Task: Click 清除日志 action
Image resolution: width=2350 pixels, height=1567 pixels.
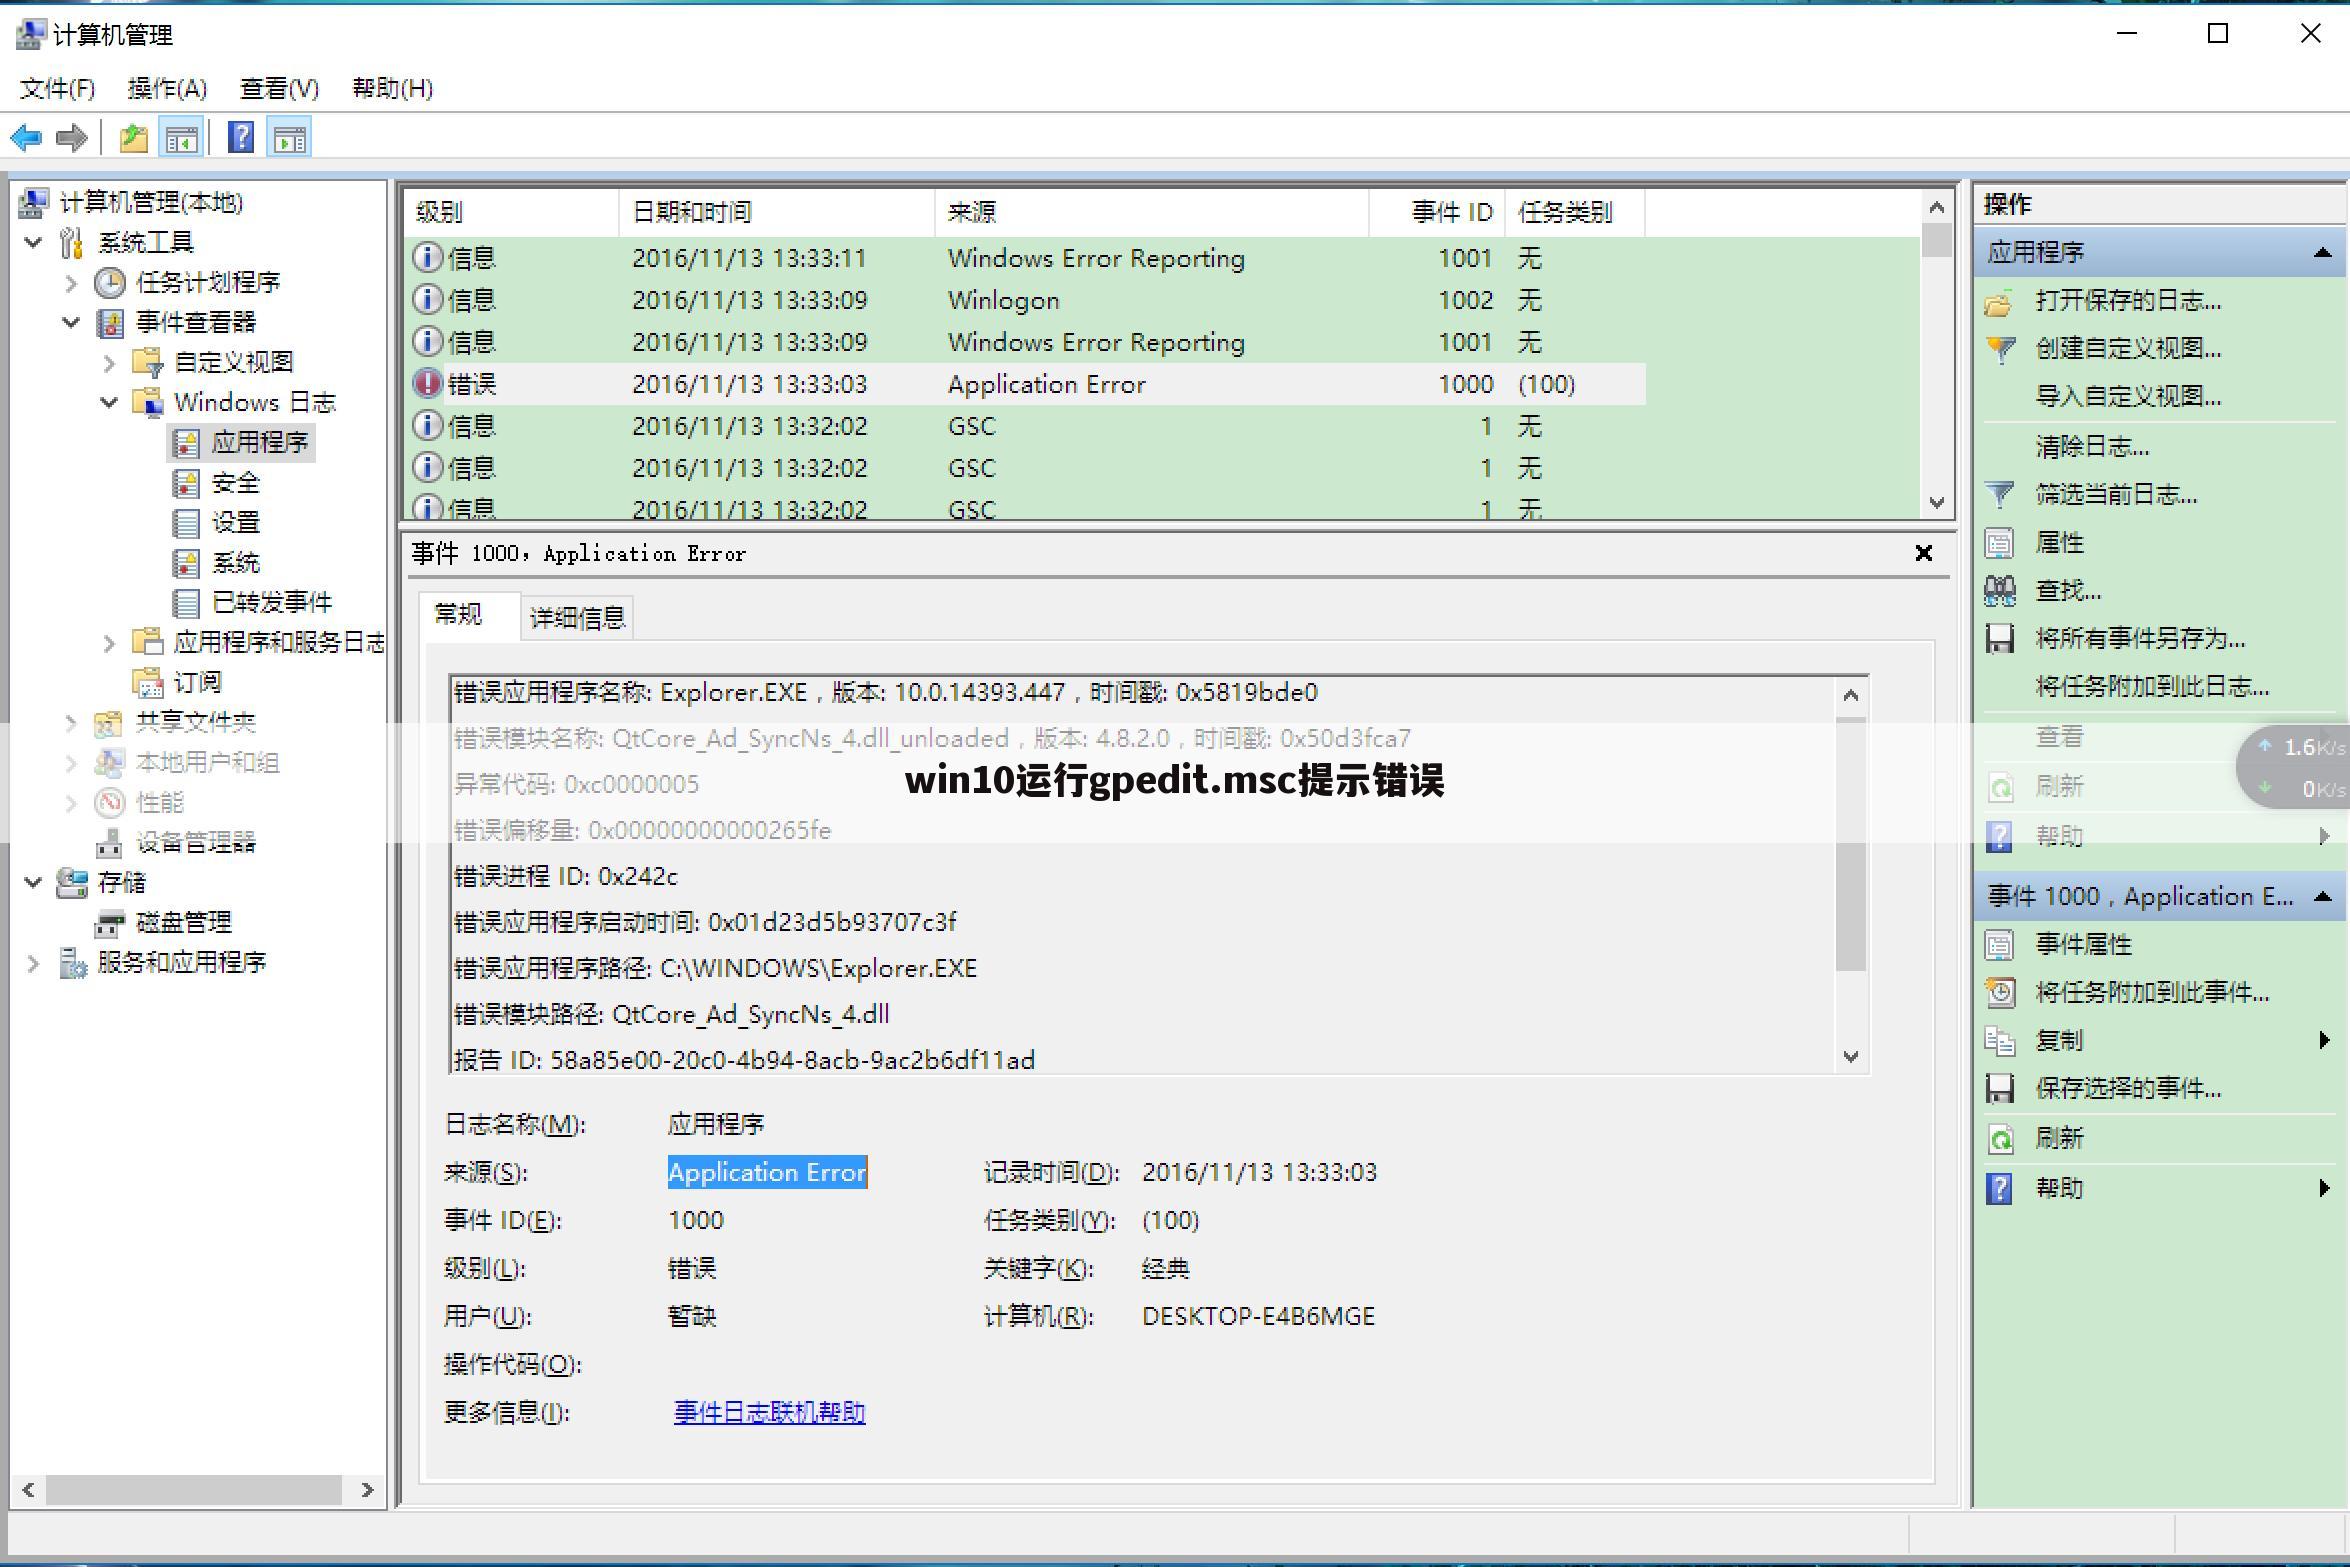Action: [2092, 446]
